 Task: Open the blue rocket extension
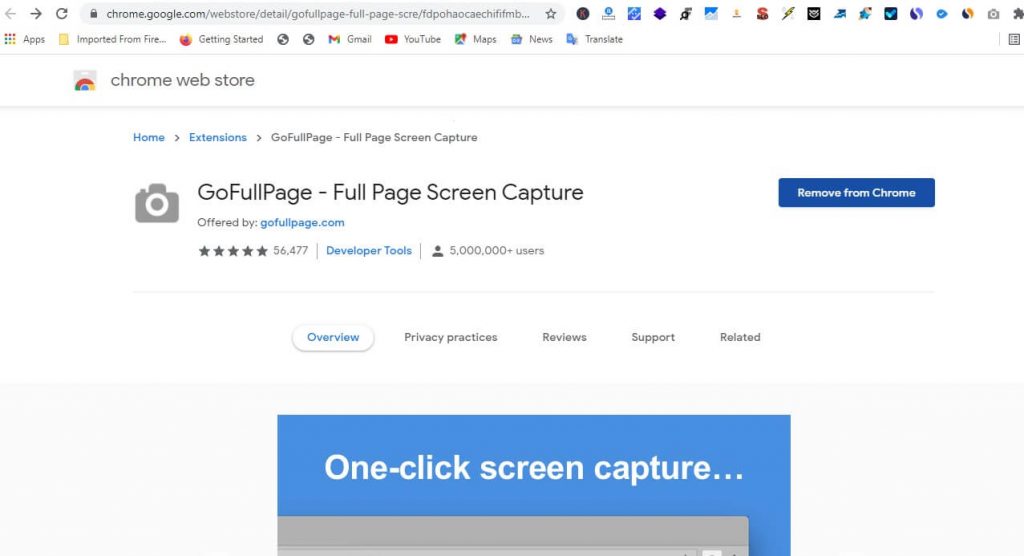(x=865, y=14)
